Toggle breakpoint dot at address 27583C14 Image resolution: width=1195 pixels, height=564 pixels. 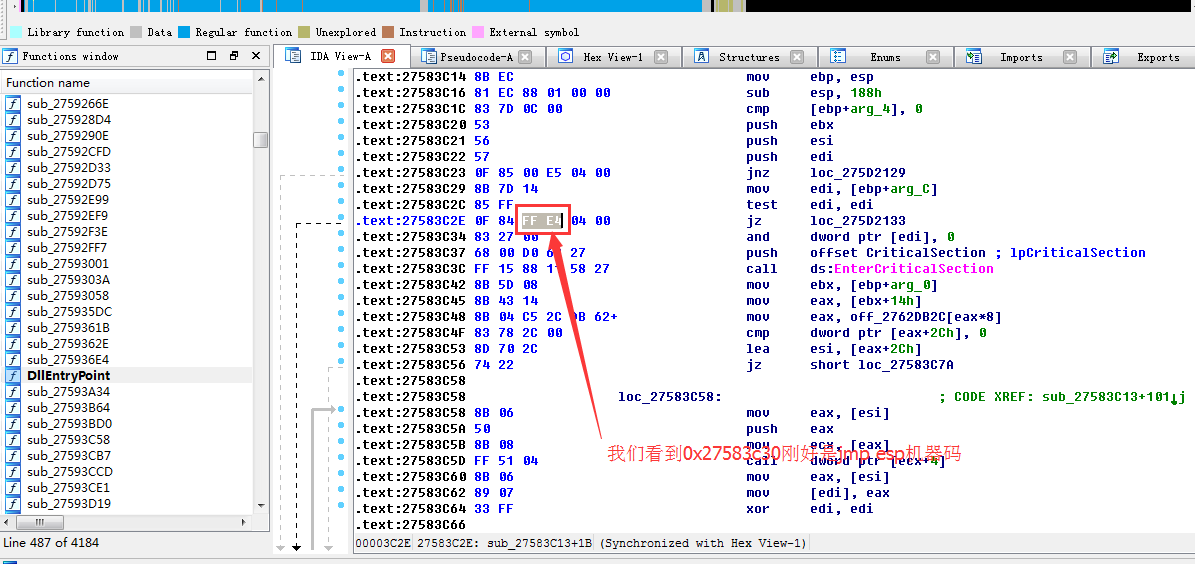341,76
